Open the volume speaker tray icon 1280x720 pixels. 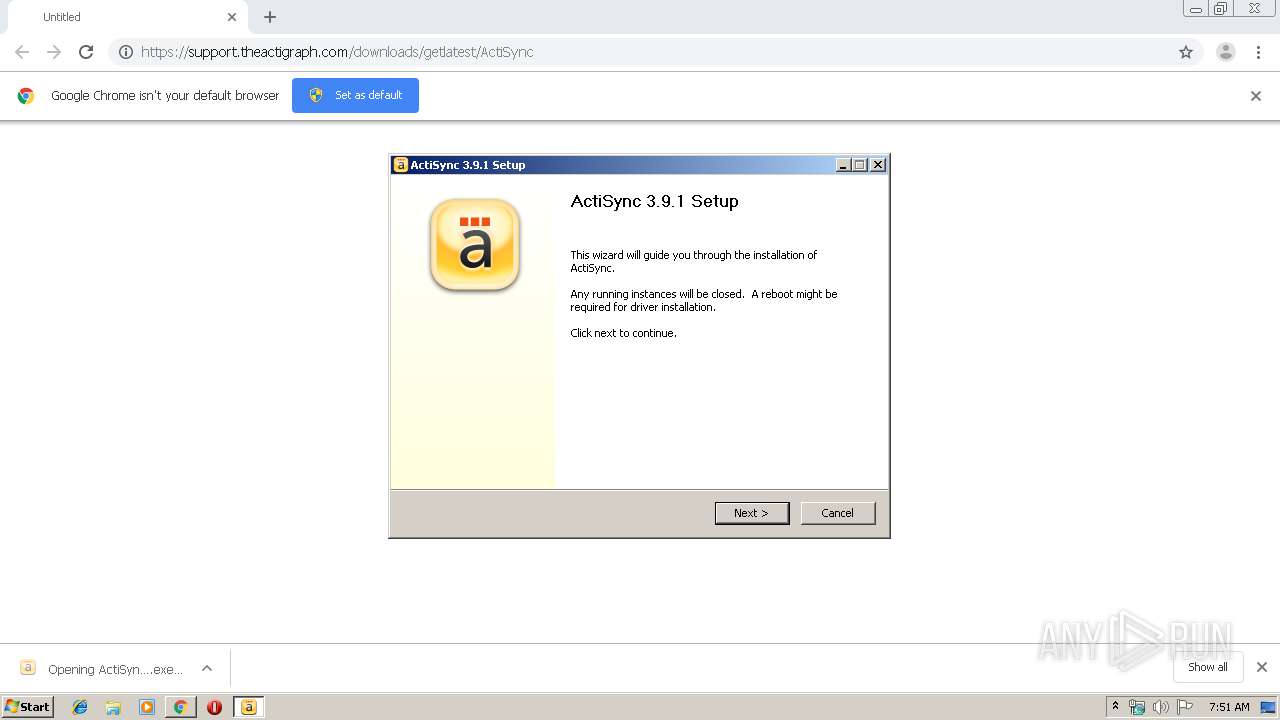coord(1160,707)
